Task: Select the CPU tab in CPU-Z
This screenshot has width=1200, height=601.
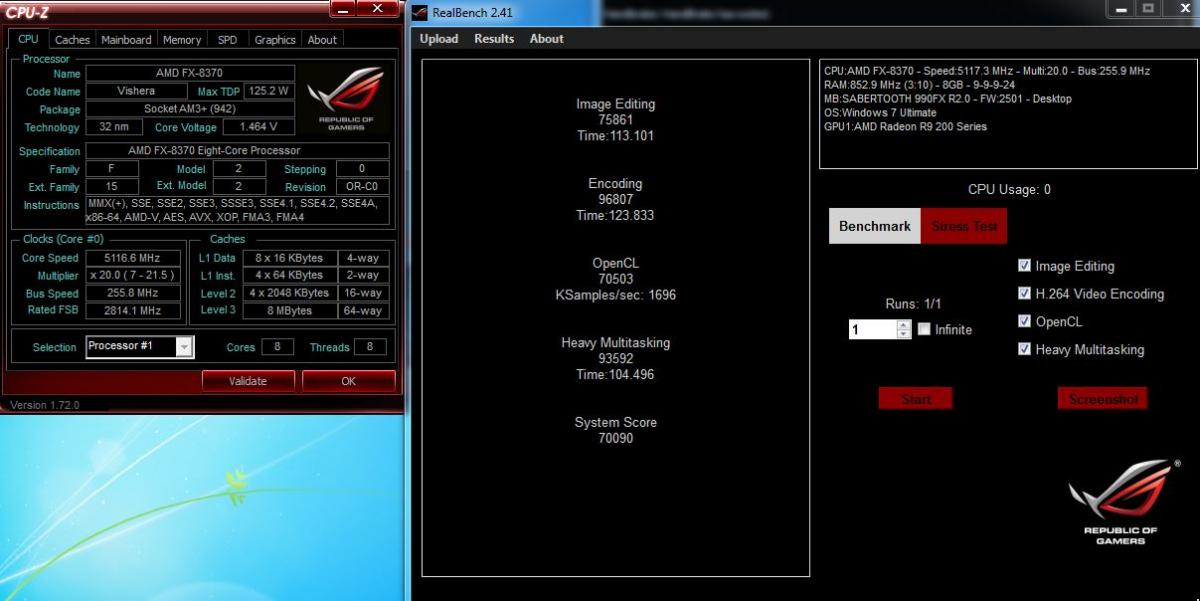Action: [x=28, y=39]
